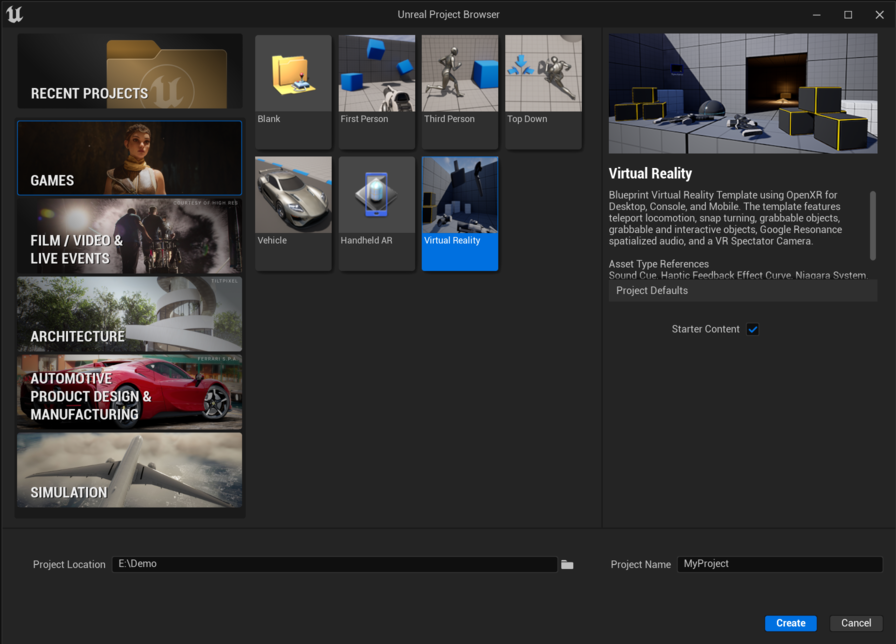
Task: Select the Handheld AR template
Action: (x=376, y=212)
